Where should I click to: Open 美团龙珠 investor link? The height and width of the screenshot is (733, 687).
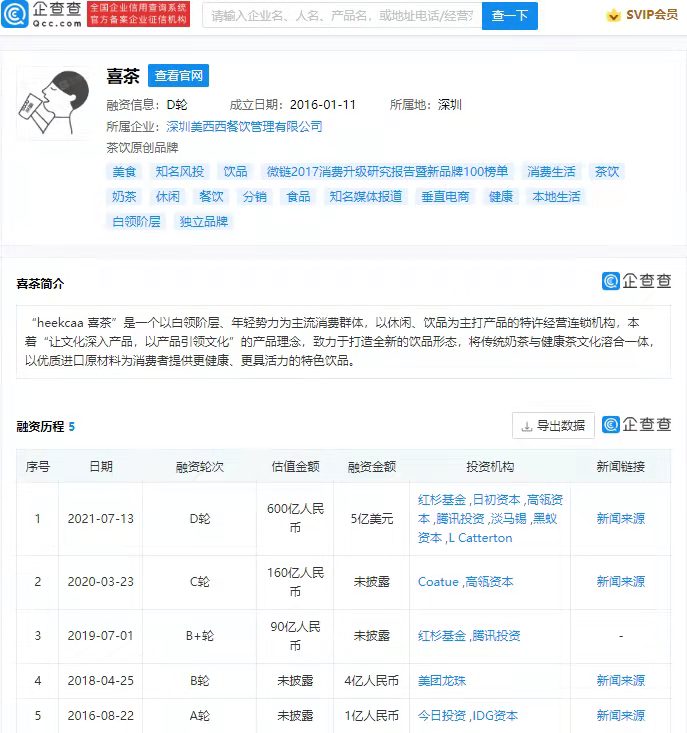pos(442,681)
